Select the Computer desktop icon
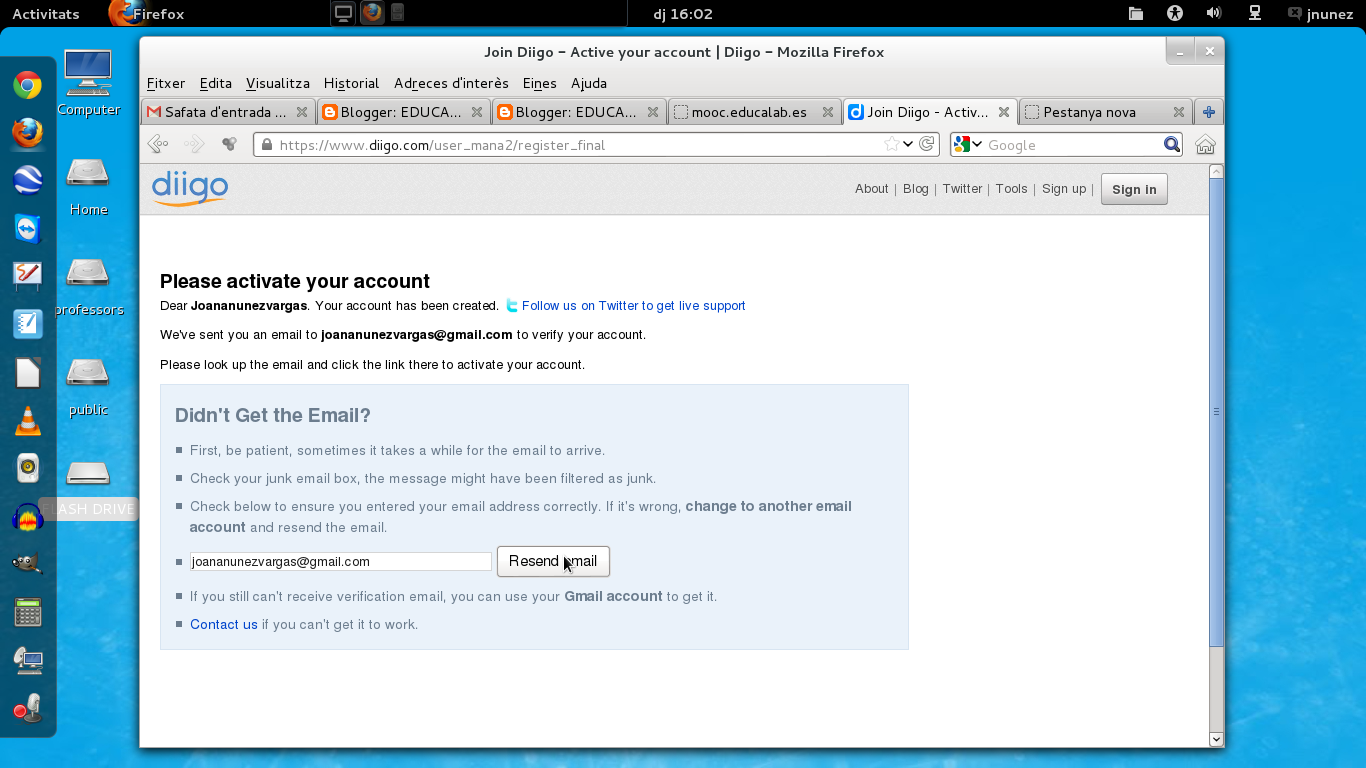 click(88, 84)
